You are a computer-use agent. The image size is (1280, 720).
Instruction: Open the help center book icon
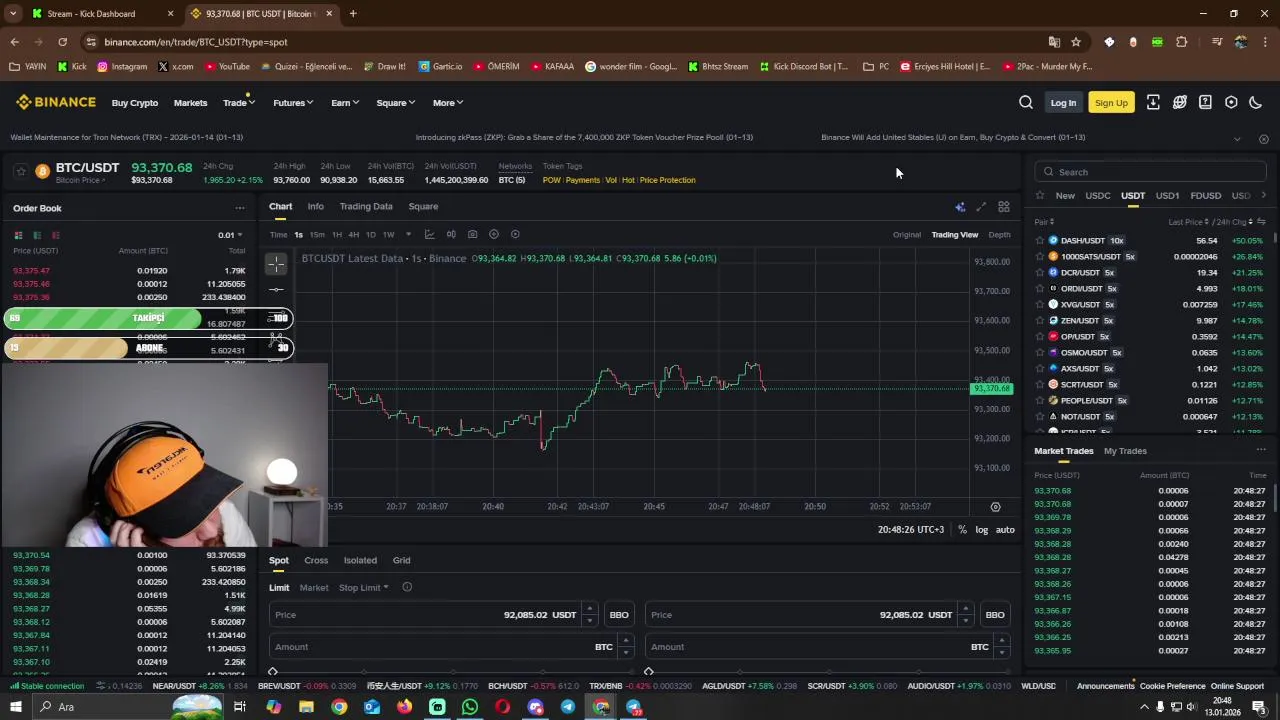(1205, 102)
